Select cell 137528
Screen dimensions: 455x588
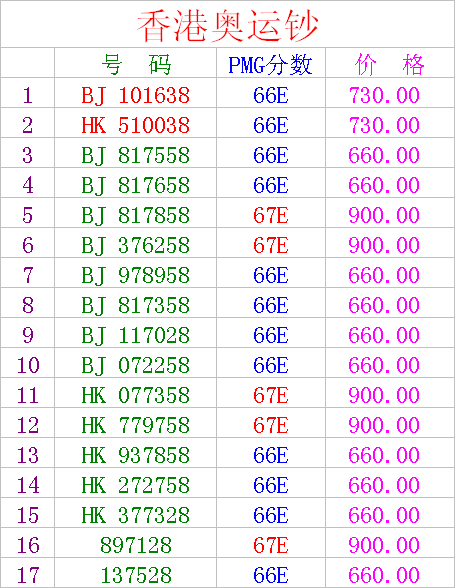[x=135, y=574]
